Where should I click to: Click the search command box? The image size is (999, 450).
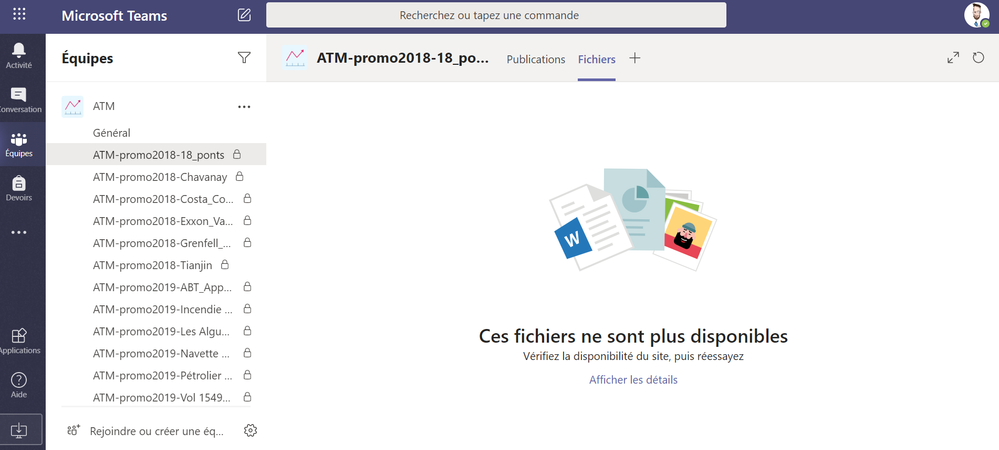(496, 15)
